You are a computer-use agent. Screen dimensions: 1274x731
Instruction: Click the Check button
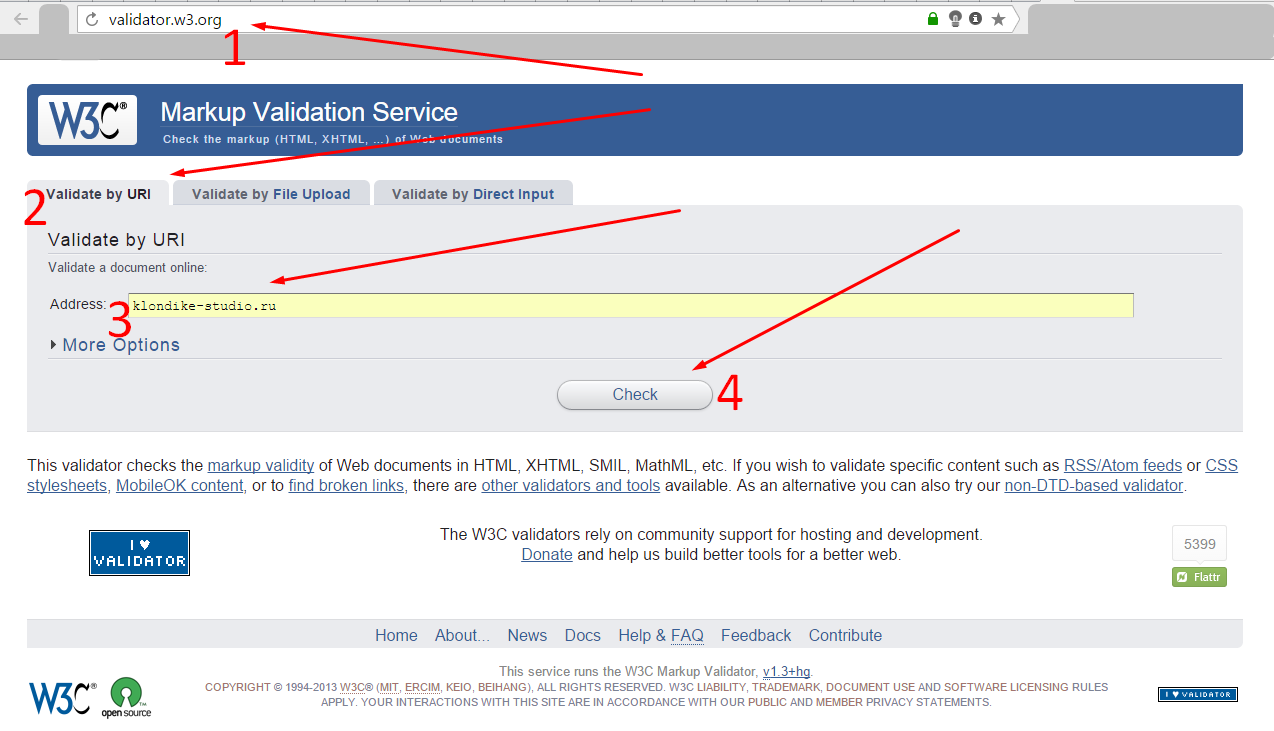(x=635, y=395)
